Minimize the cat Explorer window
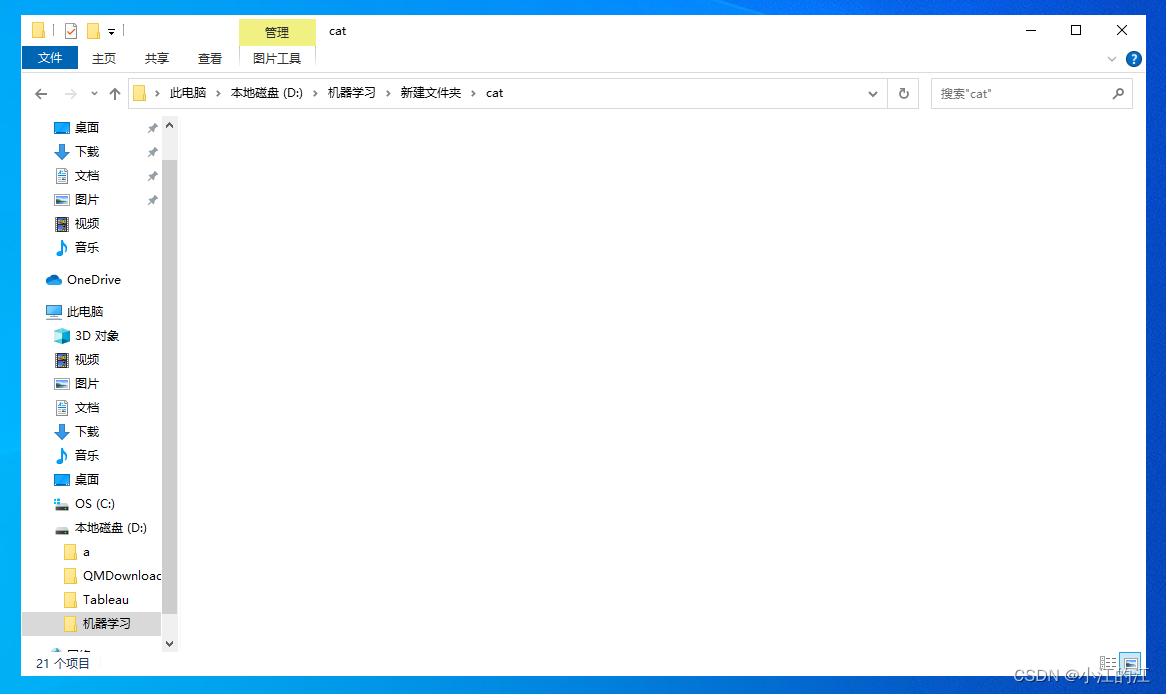The width and height of the screenshot is (1166, 694). 1031,30
